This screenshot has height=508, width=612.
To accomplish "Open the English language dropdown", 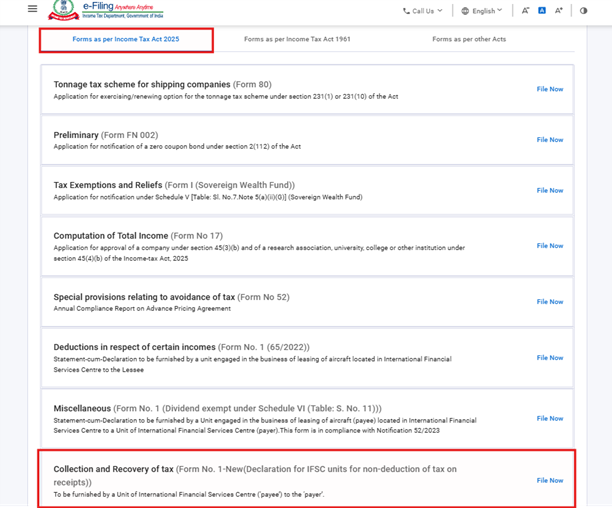I will (x=484, y=11).
